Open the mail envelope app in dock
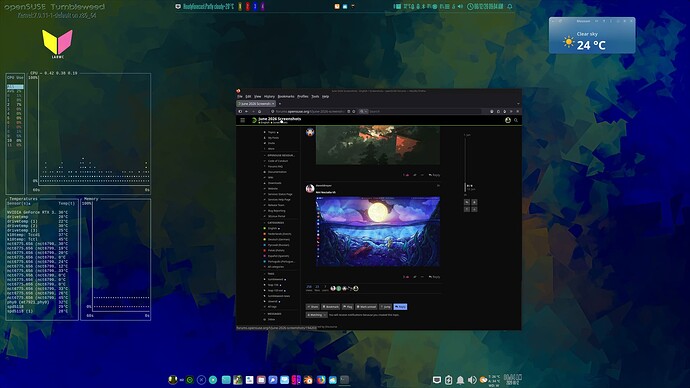 click(x=284, y=380)
